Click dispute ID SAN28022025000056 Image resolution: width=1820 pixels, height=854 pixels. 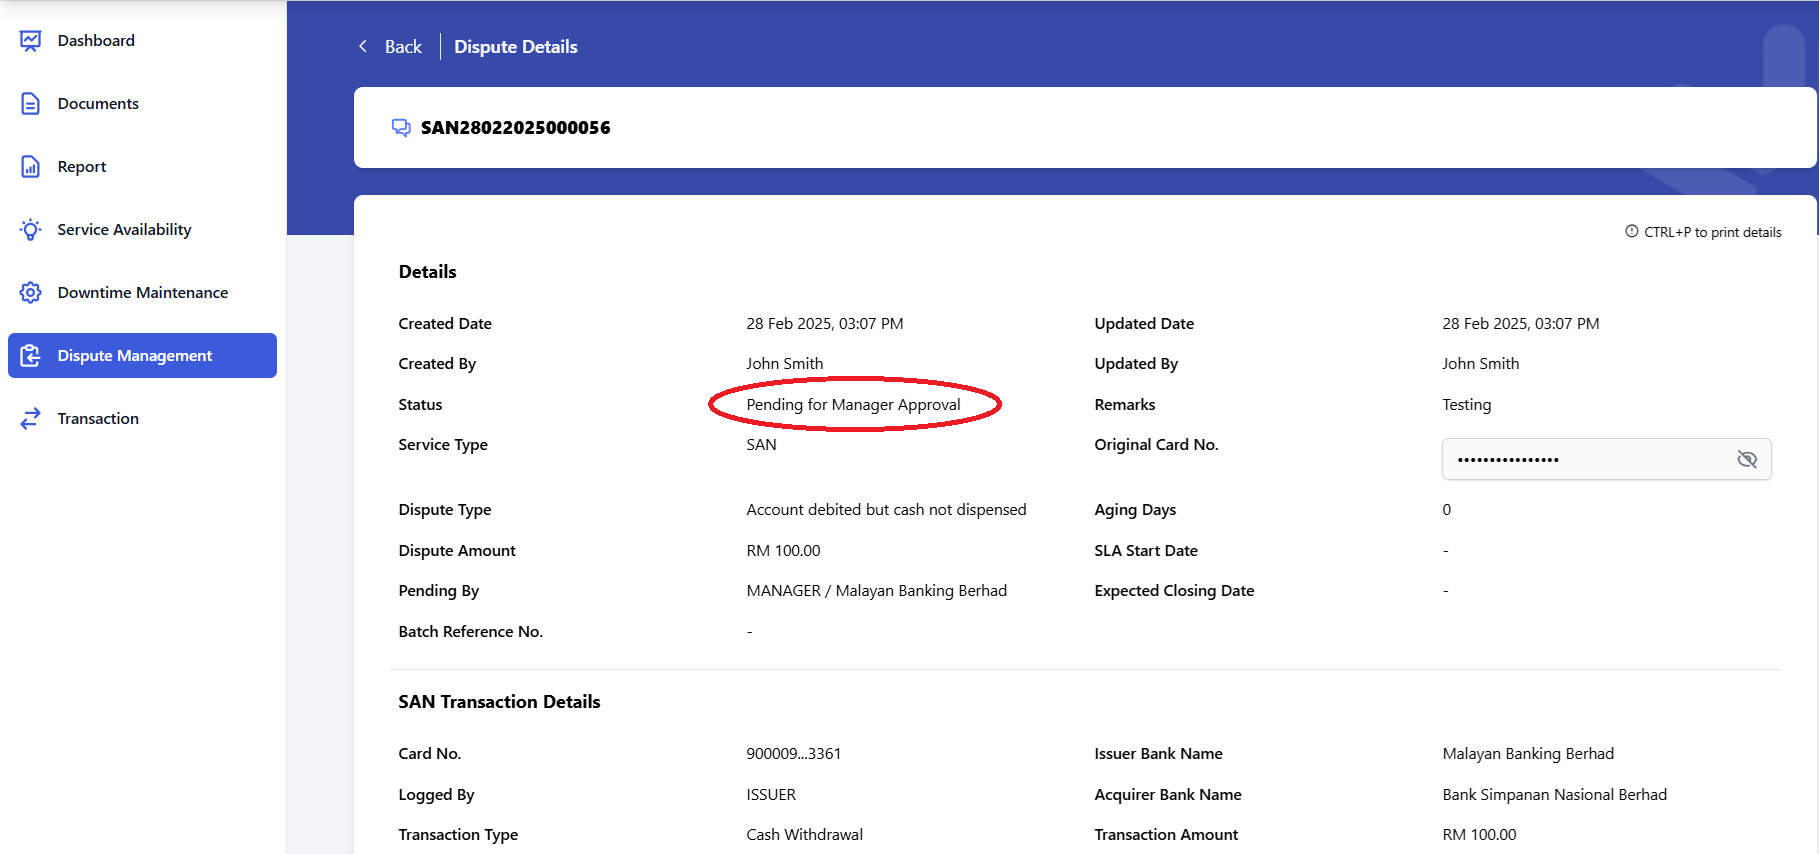click(515, 128)
